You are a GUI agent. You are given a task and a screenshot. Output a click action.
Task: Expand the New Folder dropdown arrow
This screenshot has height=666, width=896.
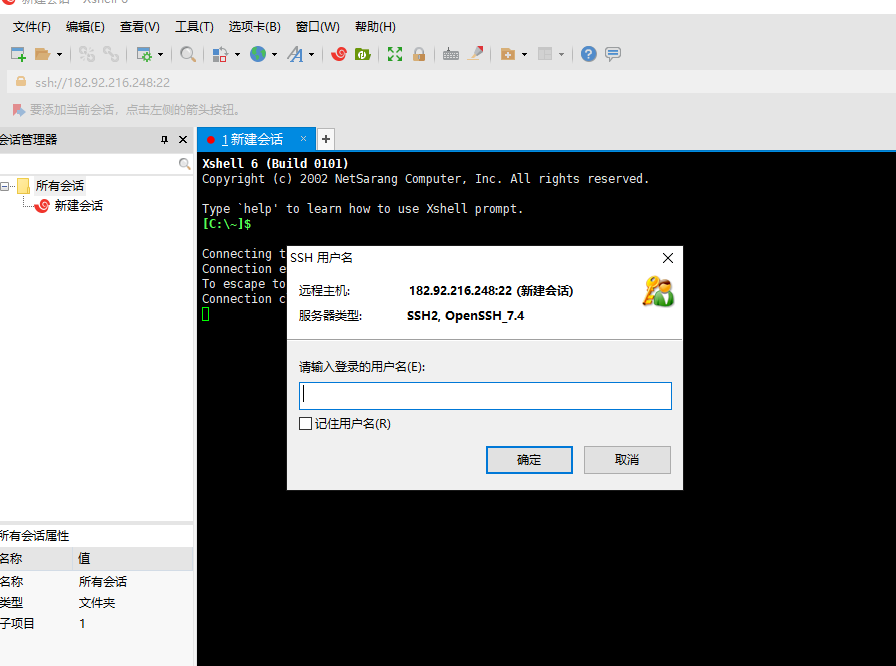[525, 55]
